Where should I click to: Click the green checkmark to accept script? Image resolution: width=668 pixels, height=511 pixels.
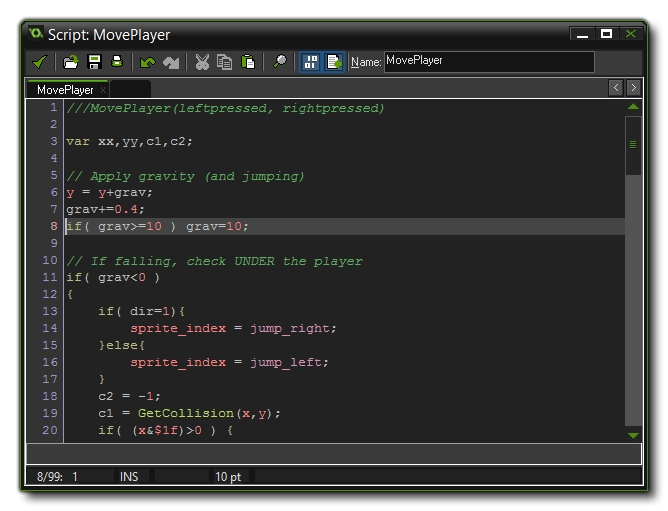coord(39,62)
